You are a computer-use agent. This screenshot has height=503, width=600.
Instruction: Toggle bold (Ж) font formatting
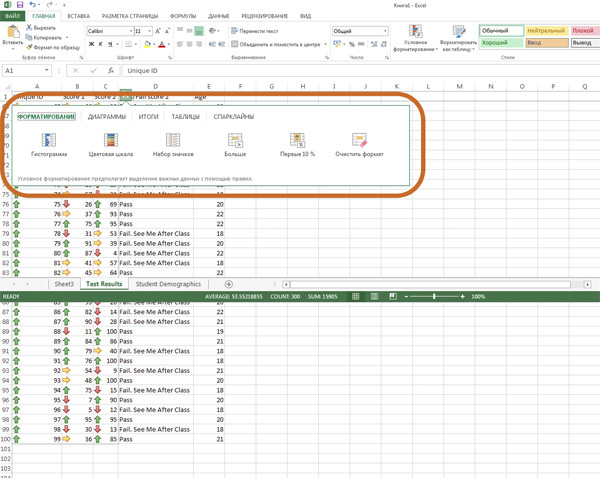(90, 45)
